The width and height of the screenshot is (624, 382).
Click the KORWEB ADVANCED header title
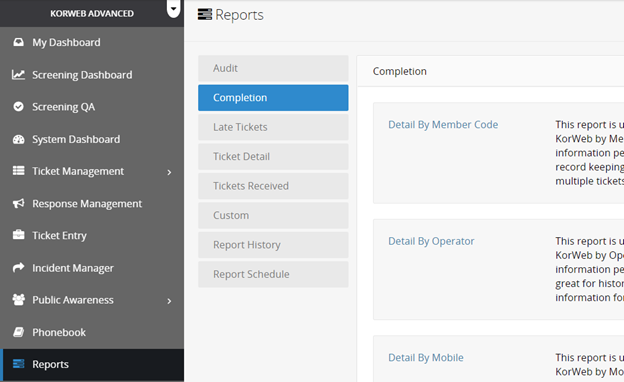pos(92,14)
